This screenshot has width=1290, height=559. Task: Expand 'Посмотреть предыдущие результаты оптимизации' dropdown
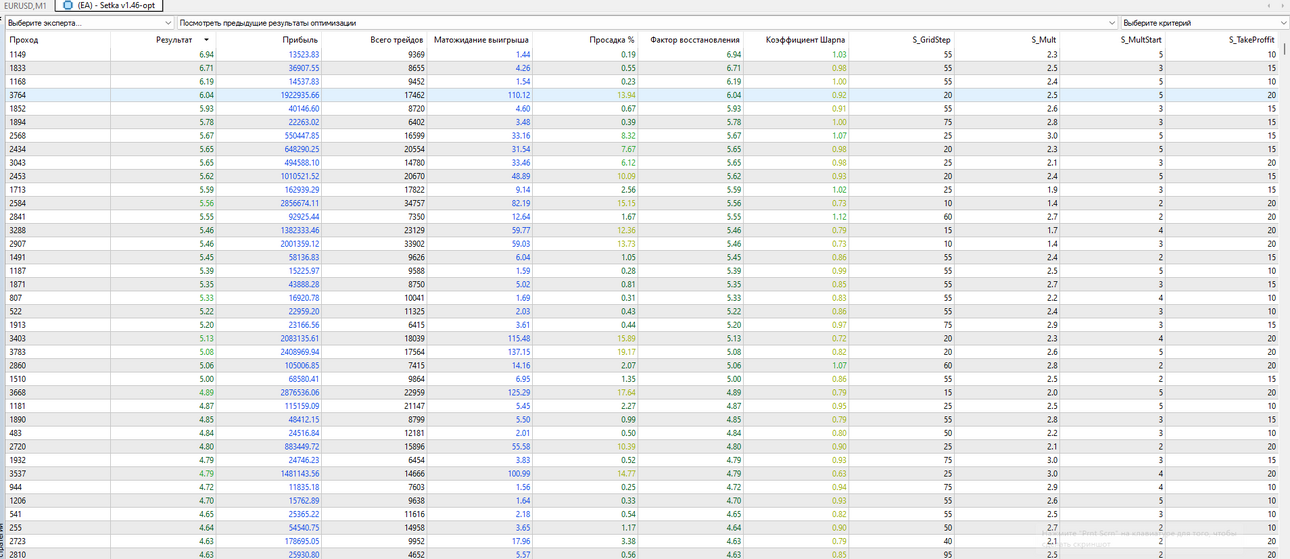(647, 22)
